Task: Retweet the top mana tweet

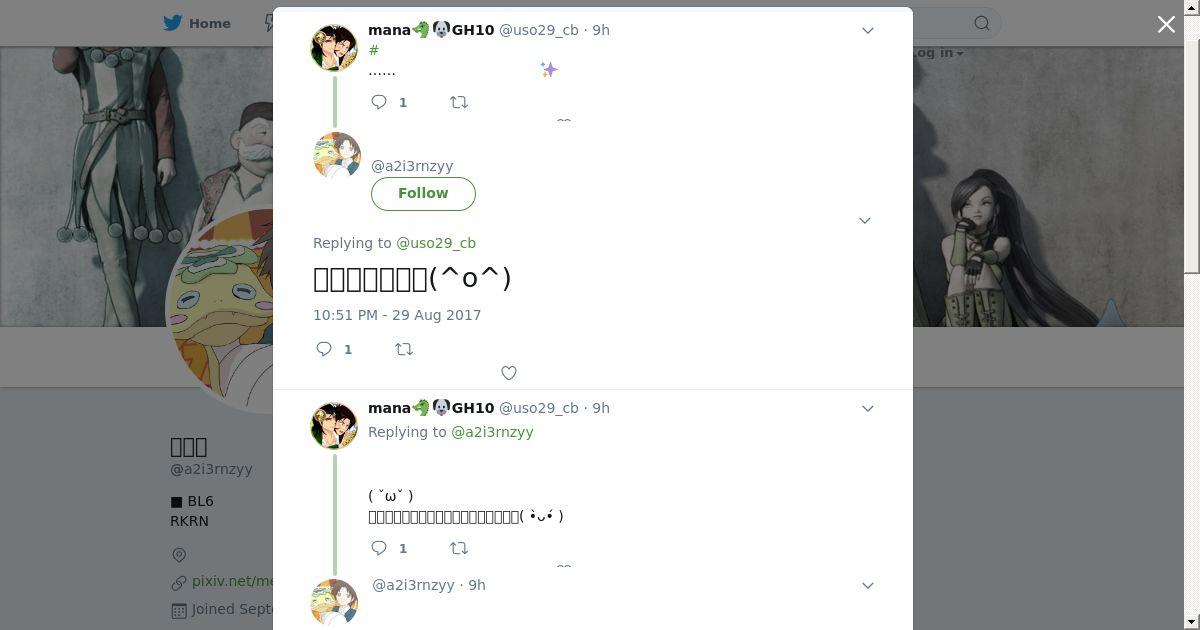Action: (x=459, y=102)
